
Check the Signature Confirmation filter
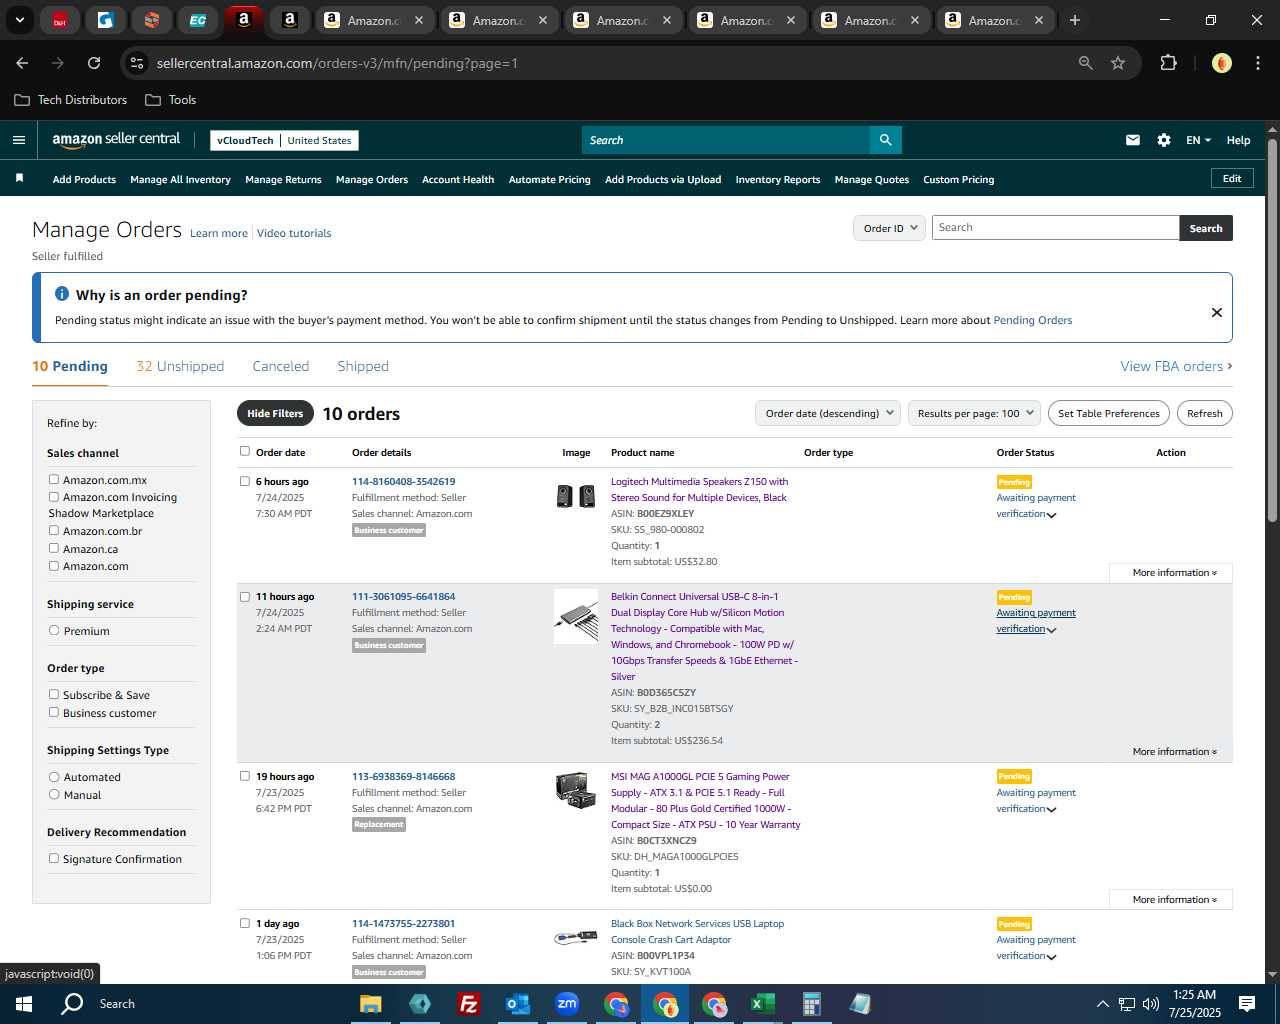click(54, 858)
